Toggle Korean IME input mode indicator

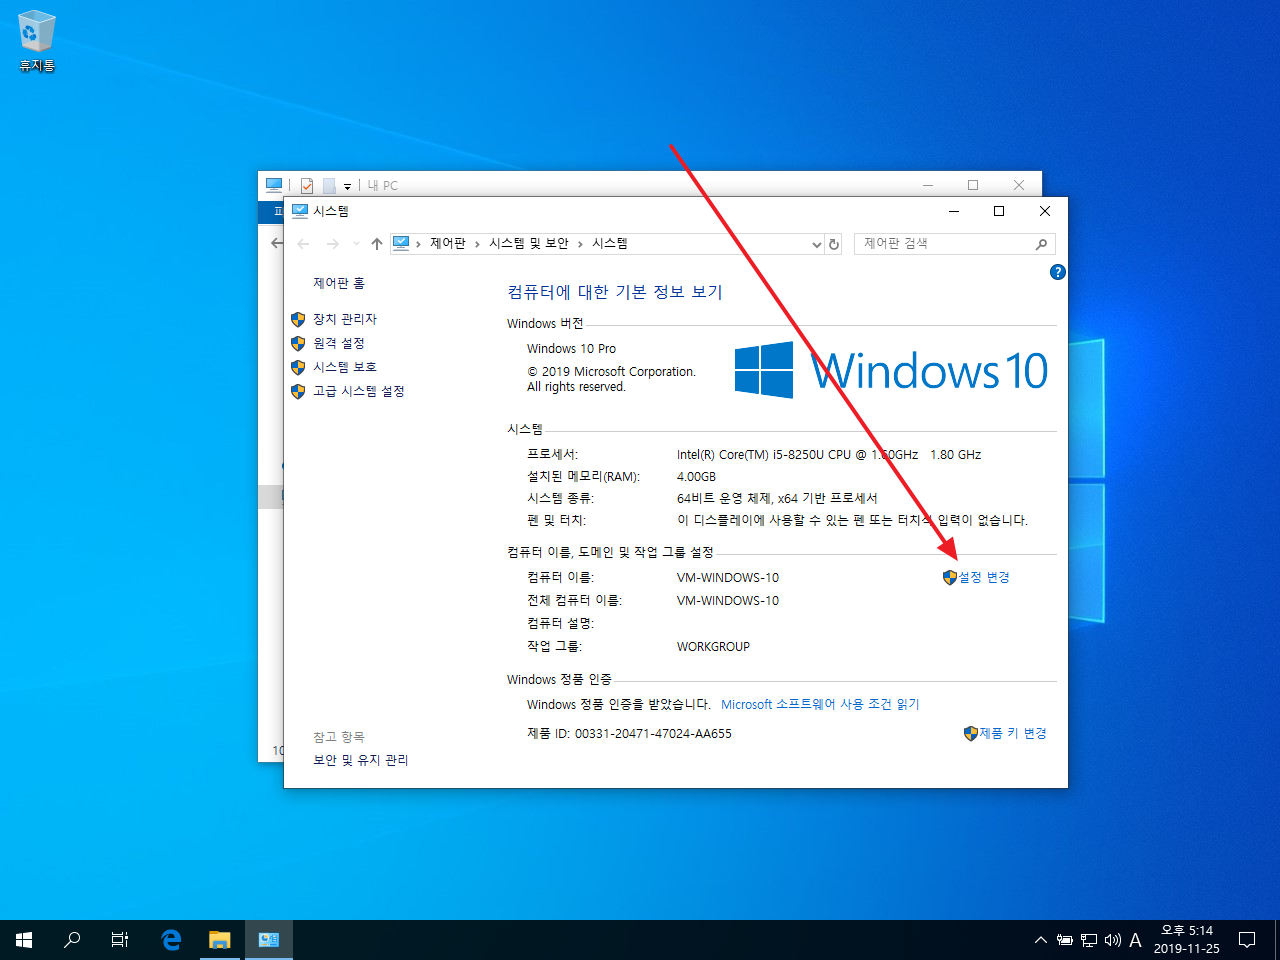click(1136, 939)
